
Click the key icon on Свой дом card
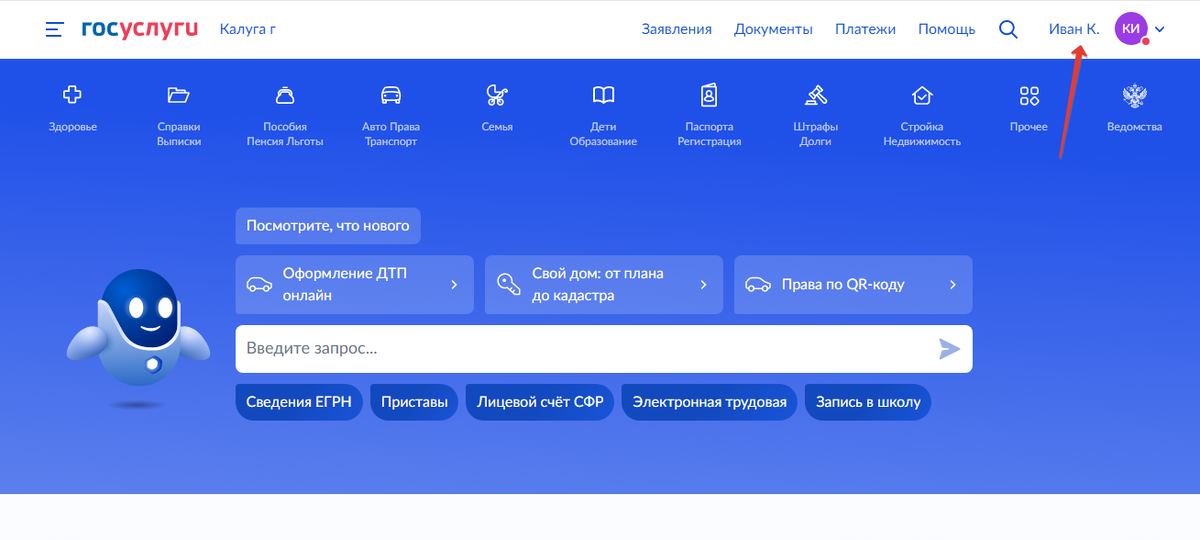(x=509, y=284)
